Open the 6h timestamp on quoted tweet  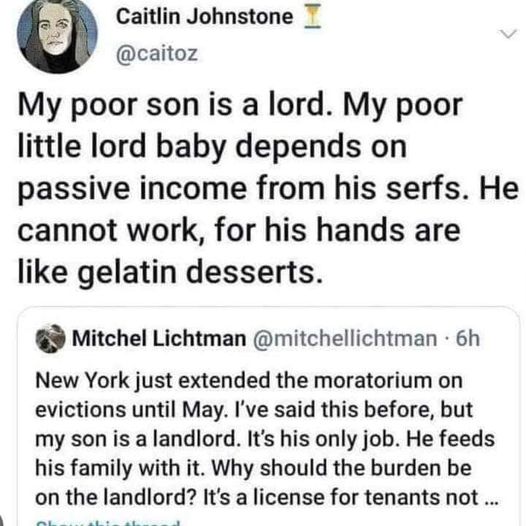pos(468,338)
